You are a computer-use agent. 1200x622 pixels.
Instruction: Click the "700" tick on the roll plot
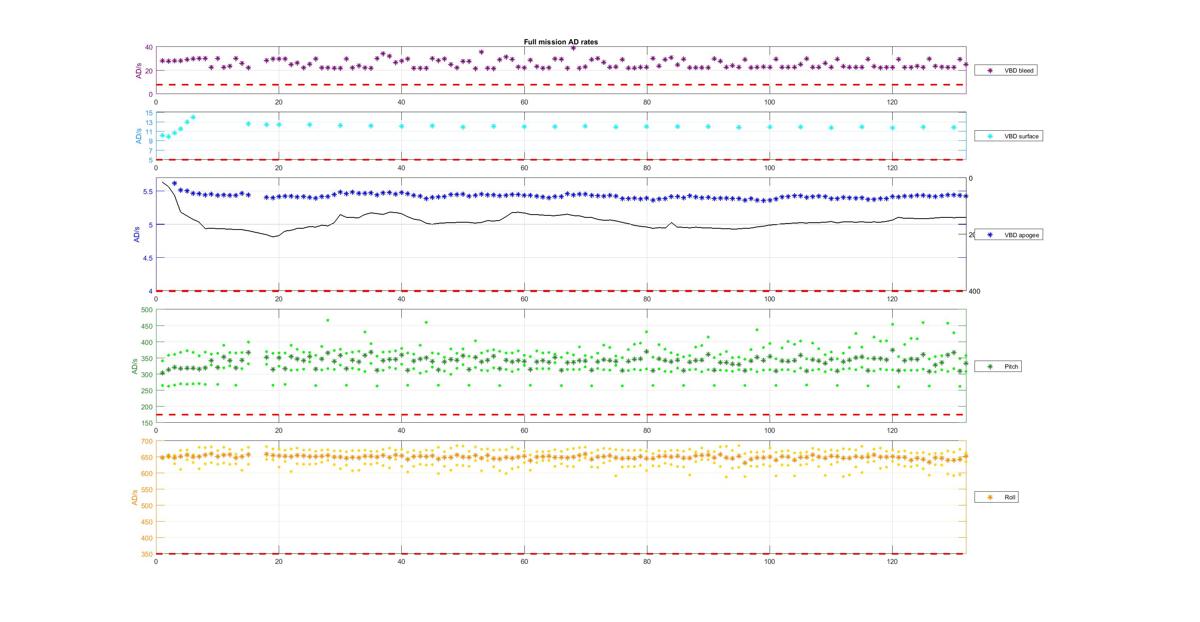[x=146, y=441]
